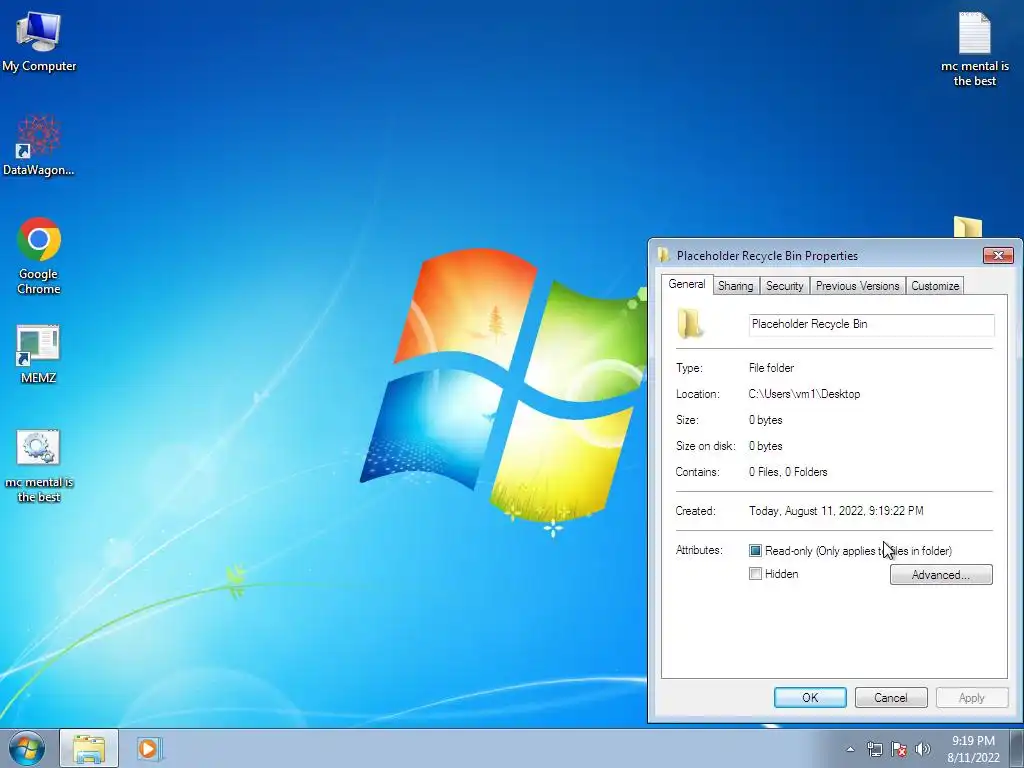Launch Google Chrome from desktop
The width and height of the screenshot is (1024, 768).
pyautogui.click(x=39, y=255)
